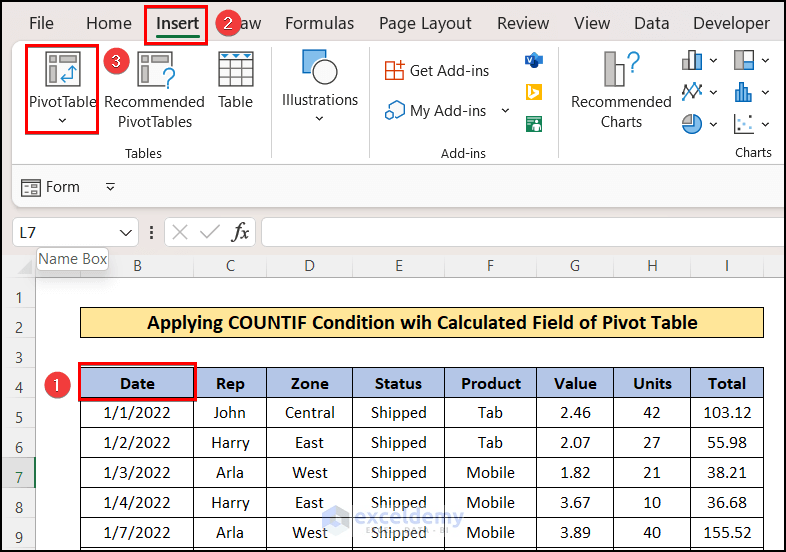The image size is (786, 552).
Task: Select column D header
Action: (309, 266)
